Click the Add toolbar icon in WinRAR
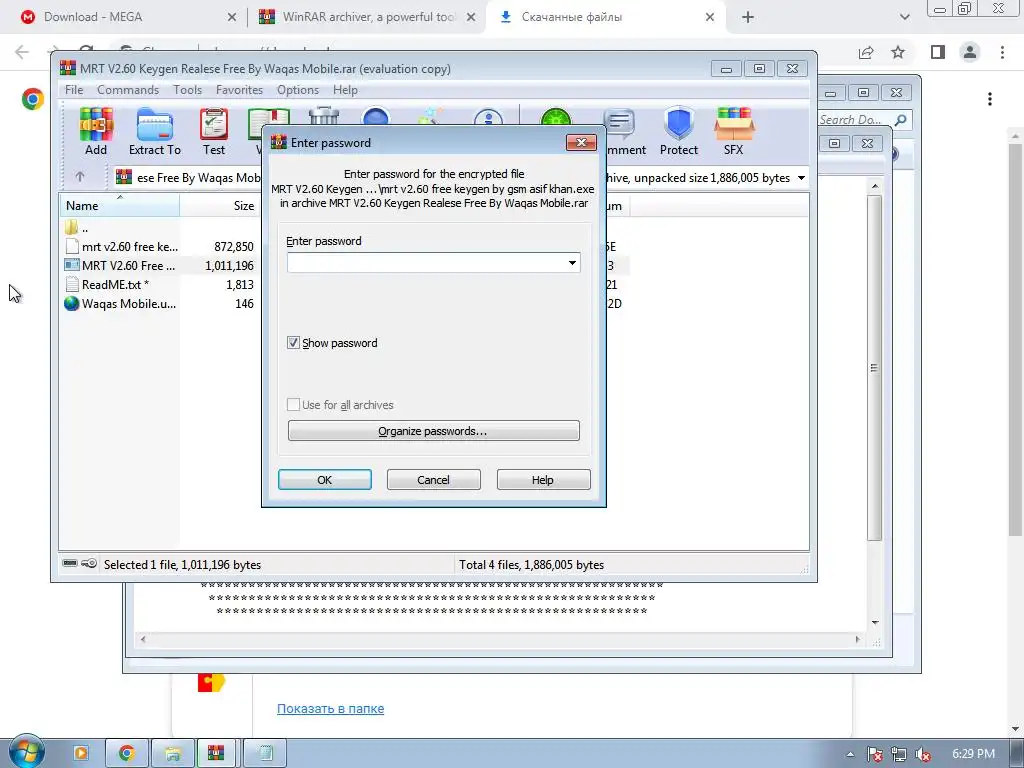The image size is (1024, 768). point(96,131)
